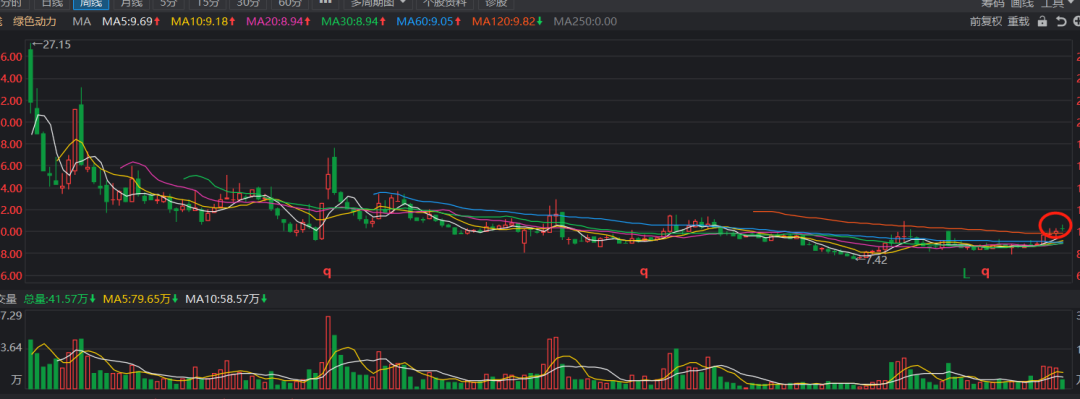Click the q marker beside the L marker
The image size is (1080, 399).
click(x=986, y=272)
